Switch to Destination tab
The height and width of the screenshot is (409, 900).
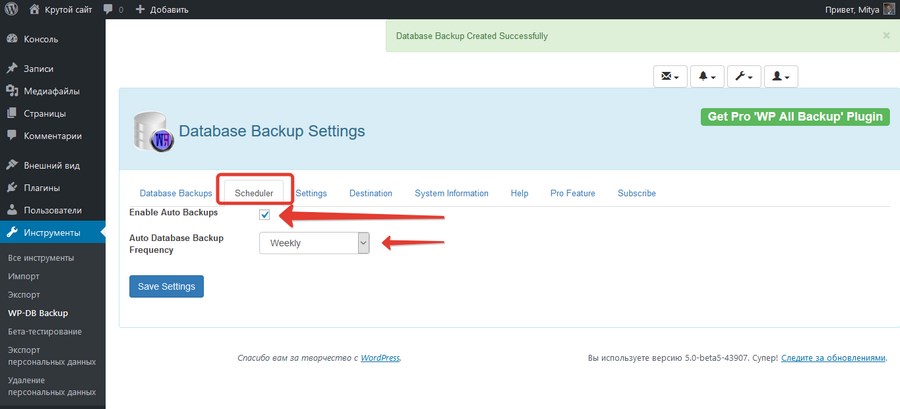(x=371, y=193)
